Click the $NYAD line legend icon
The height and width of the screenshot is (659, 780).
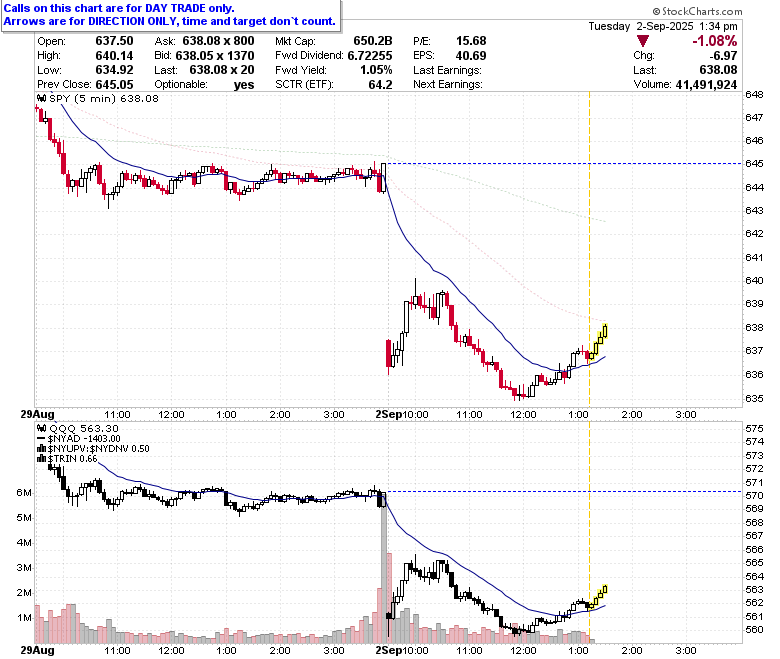click(x=42, y=439)
